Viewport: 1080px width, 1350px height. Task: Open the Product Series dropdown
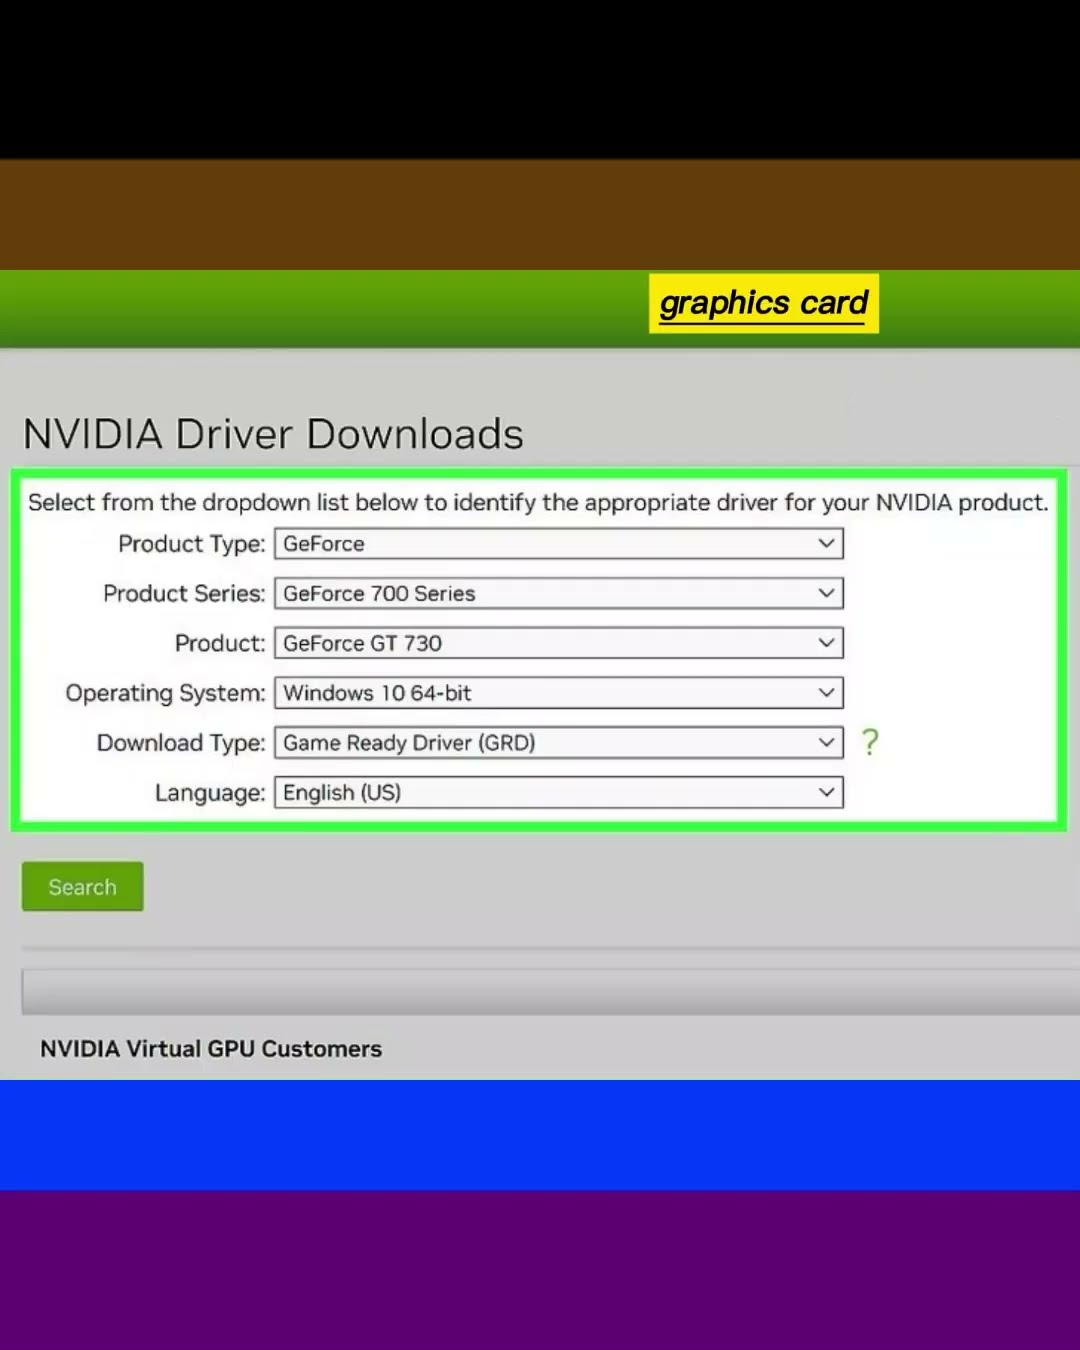coord(559,594)
